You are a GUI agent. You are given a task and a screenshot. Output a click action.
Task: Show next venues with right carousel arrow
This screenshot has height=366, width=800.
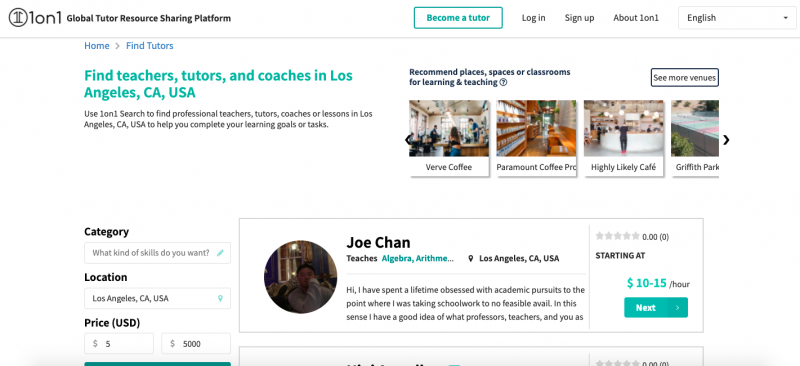726,139
